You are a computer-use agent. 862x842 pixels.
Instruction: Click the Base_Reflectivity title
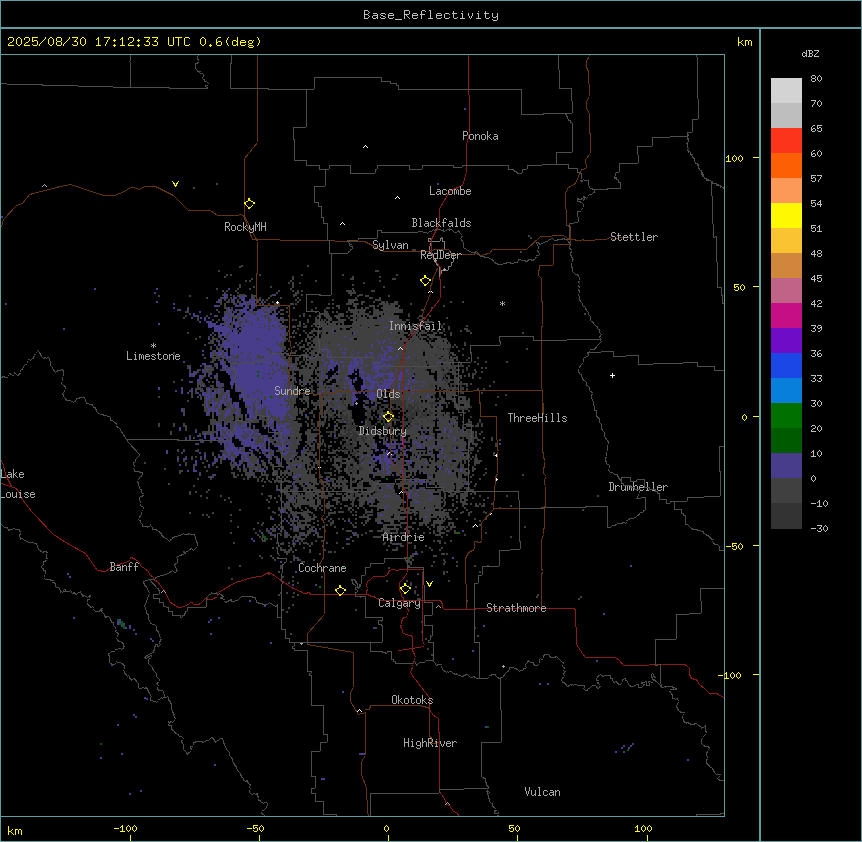point(431,15)
